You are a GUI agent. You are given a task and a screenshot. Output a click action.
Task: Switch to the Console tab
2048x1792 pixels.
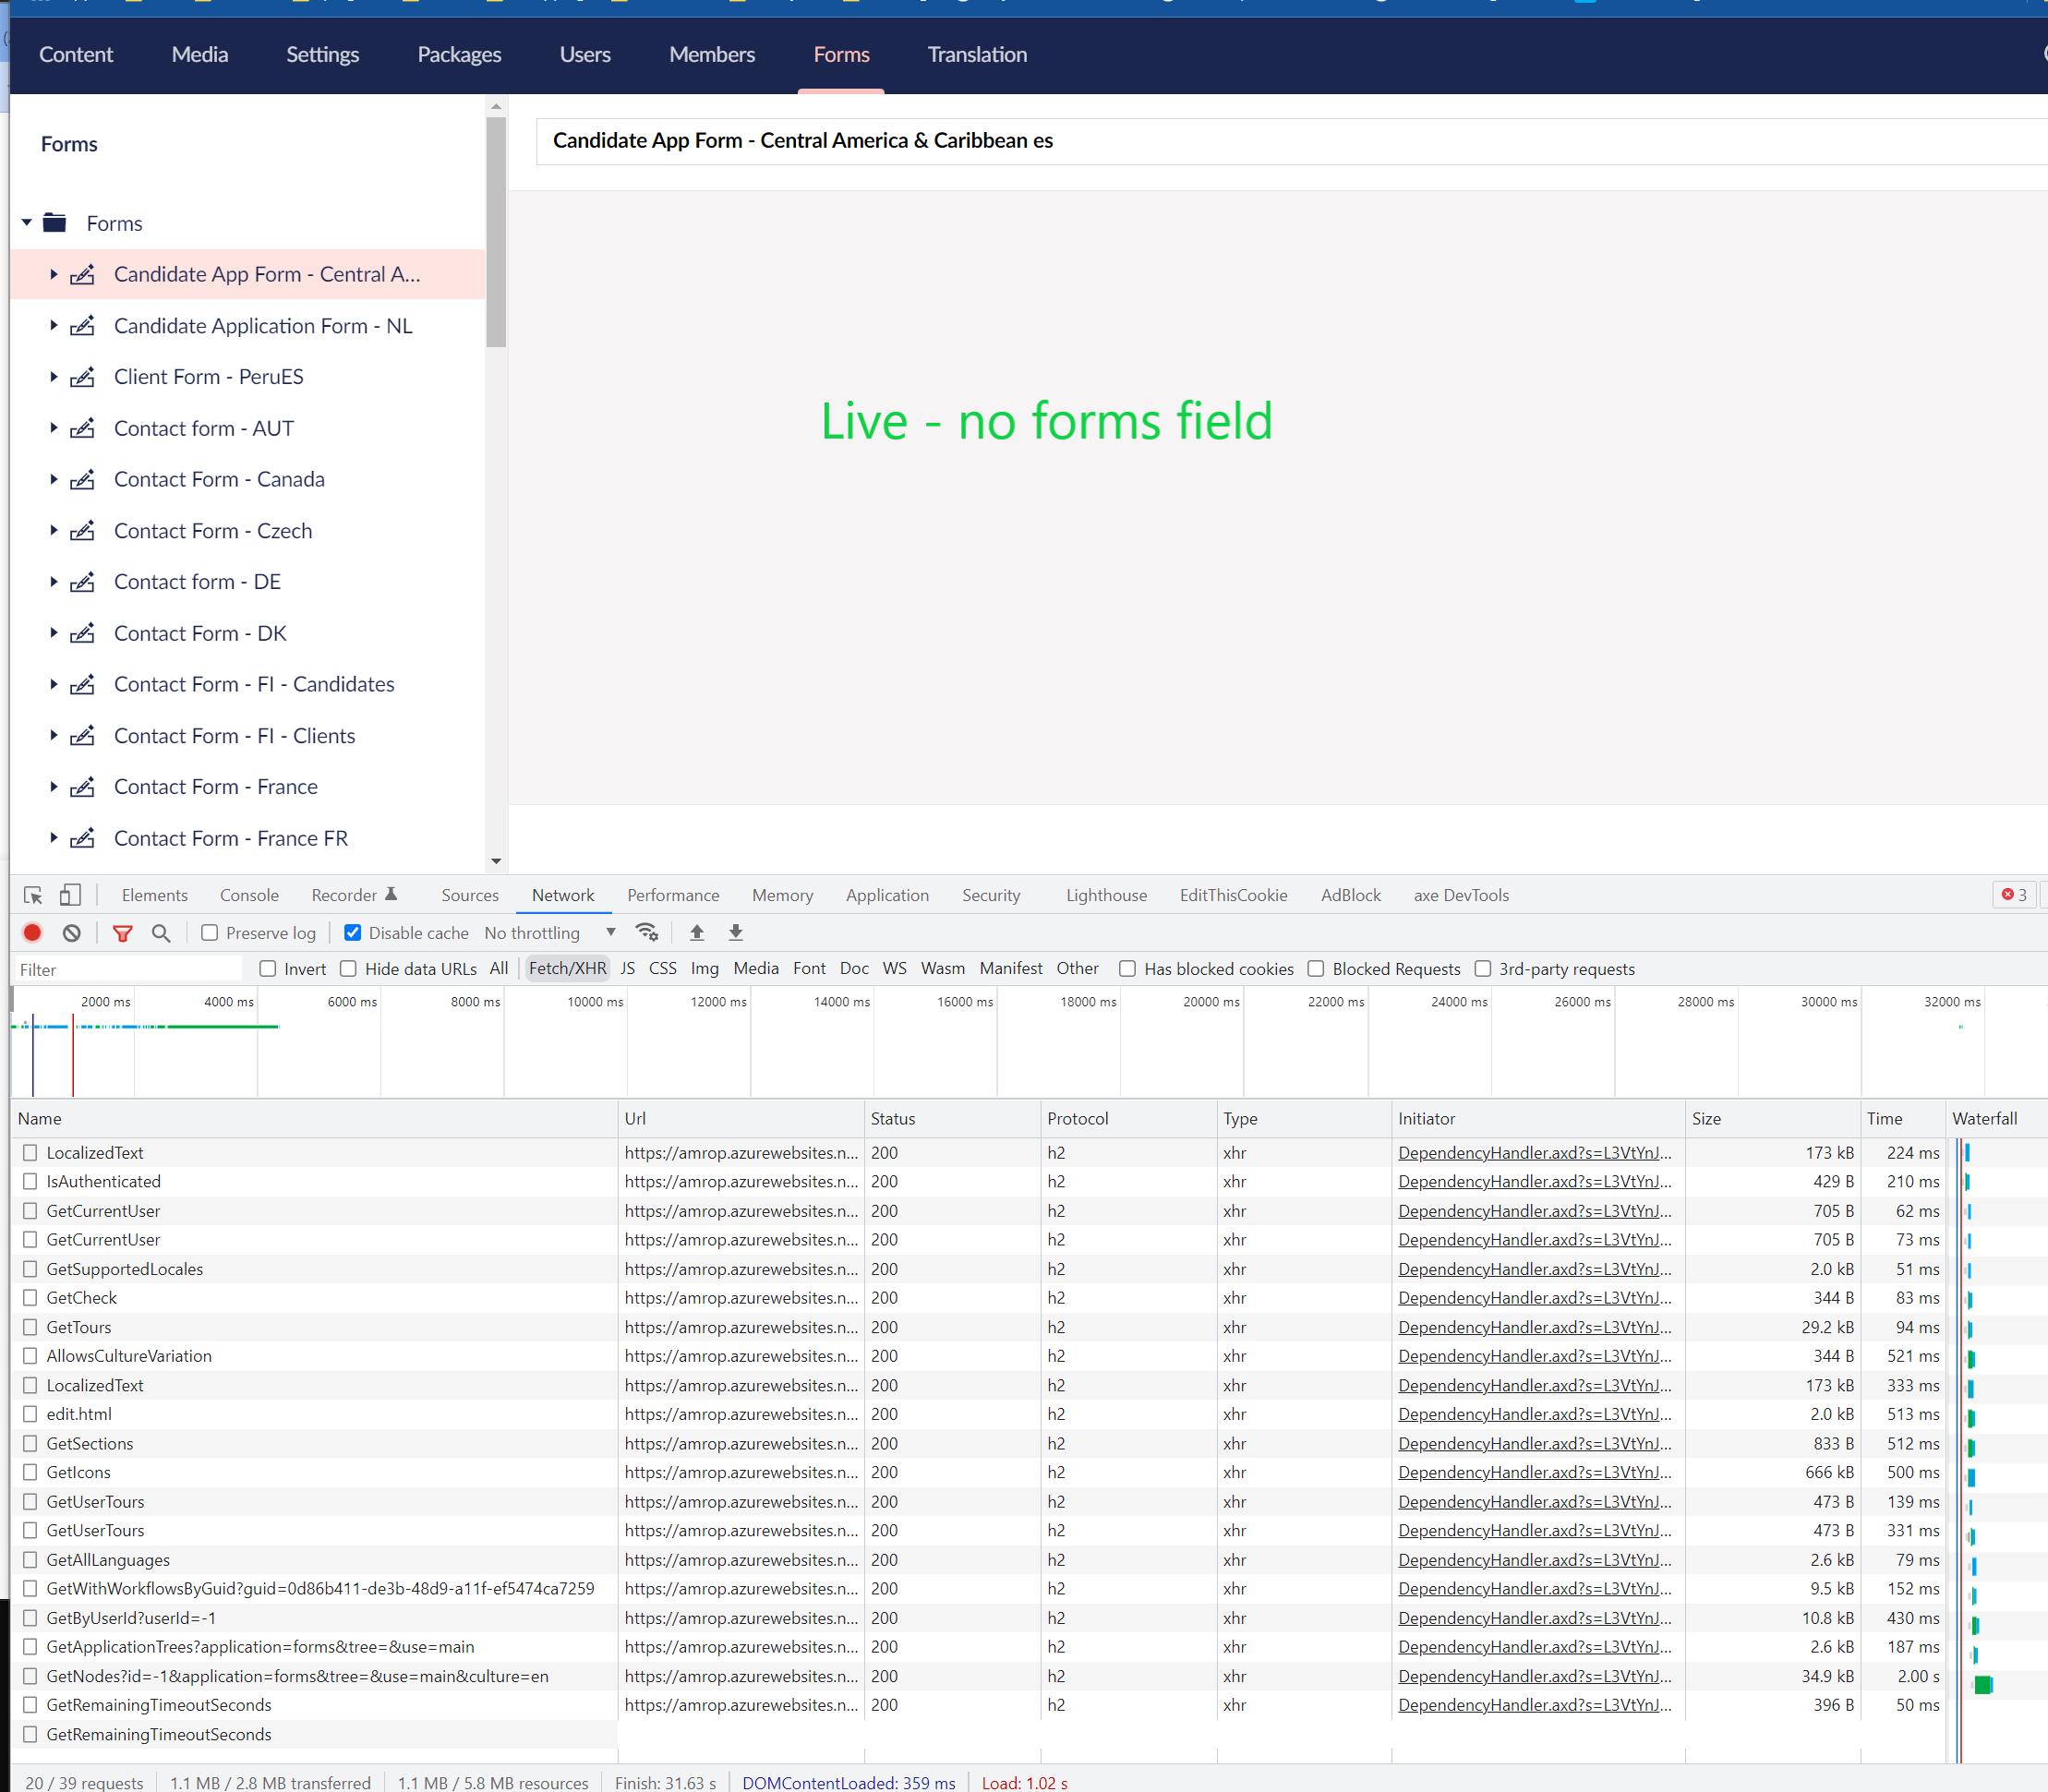click(249, 895)
